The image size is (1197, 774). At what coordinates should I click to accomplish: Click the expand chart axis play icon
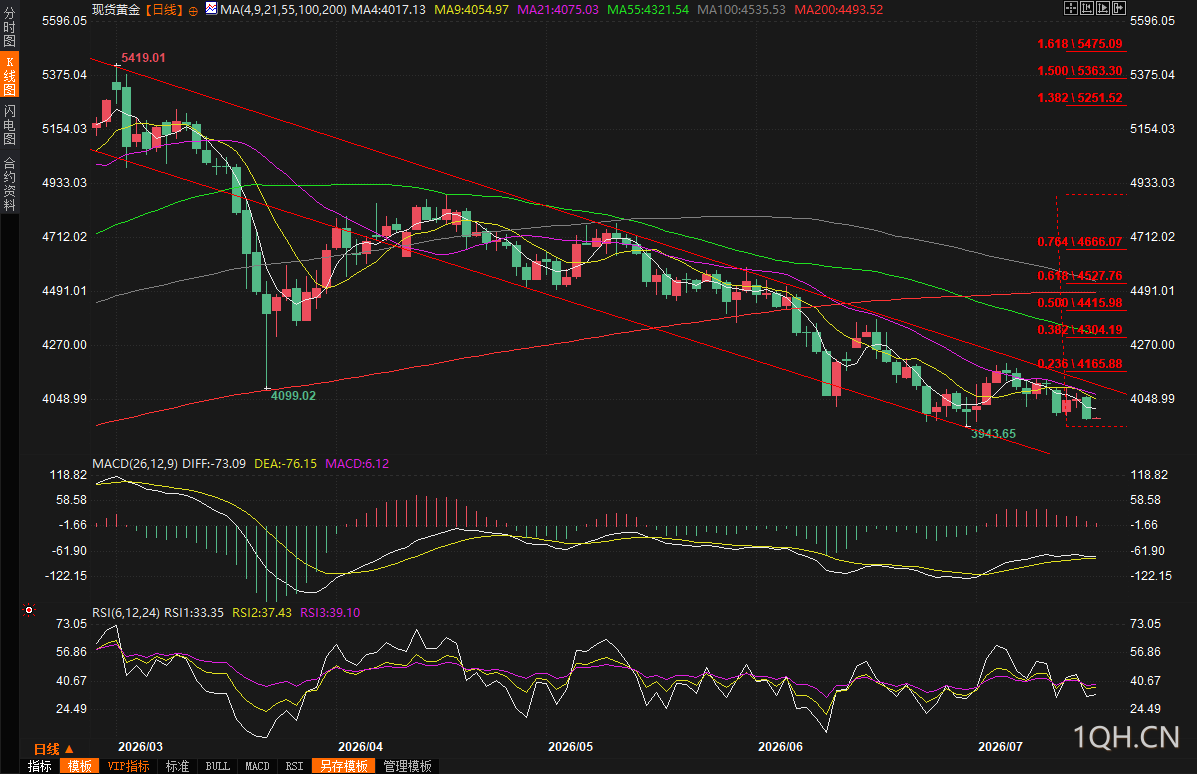tap(1102, 8)
